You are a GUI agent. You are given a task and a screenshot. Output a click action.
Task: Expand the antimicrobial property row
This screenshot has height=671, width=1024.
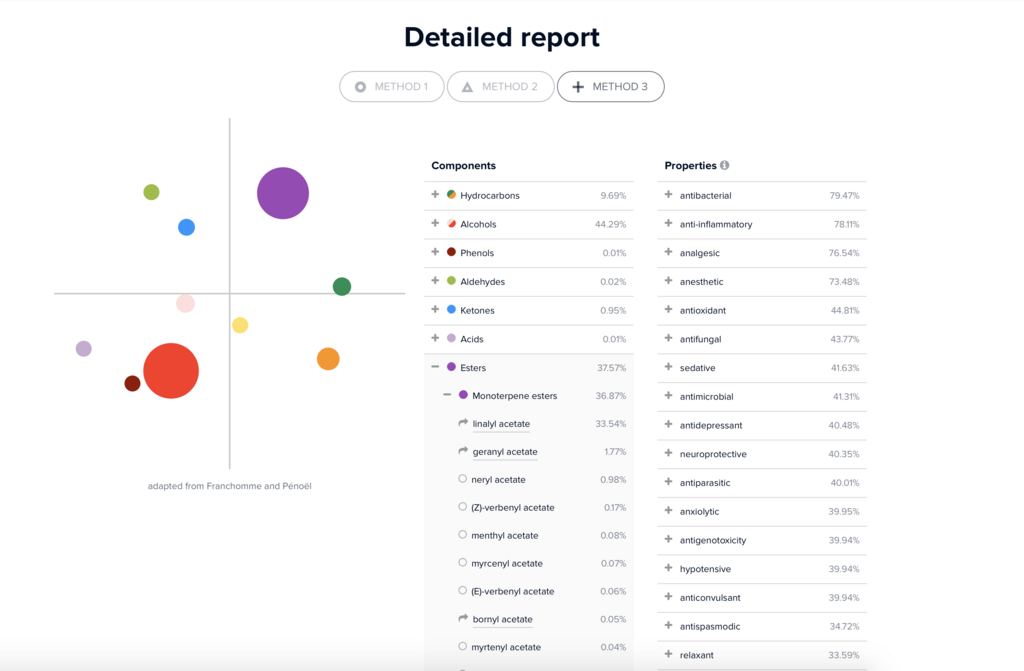(x=668, y=396)
